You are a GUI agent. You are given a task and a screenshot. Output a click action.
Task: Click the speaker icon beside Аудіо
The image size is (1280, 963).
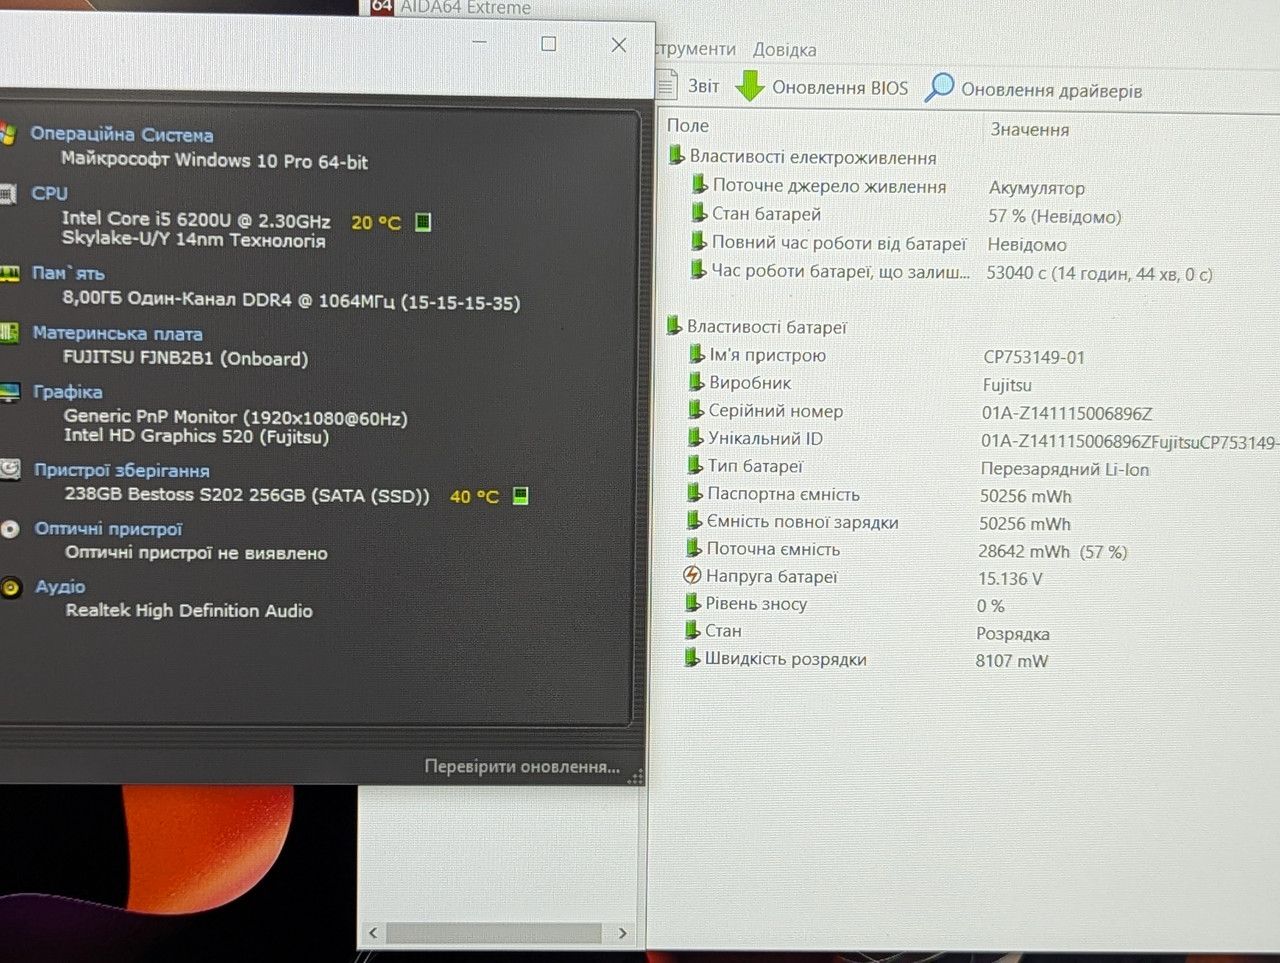(11, 588)
